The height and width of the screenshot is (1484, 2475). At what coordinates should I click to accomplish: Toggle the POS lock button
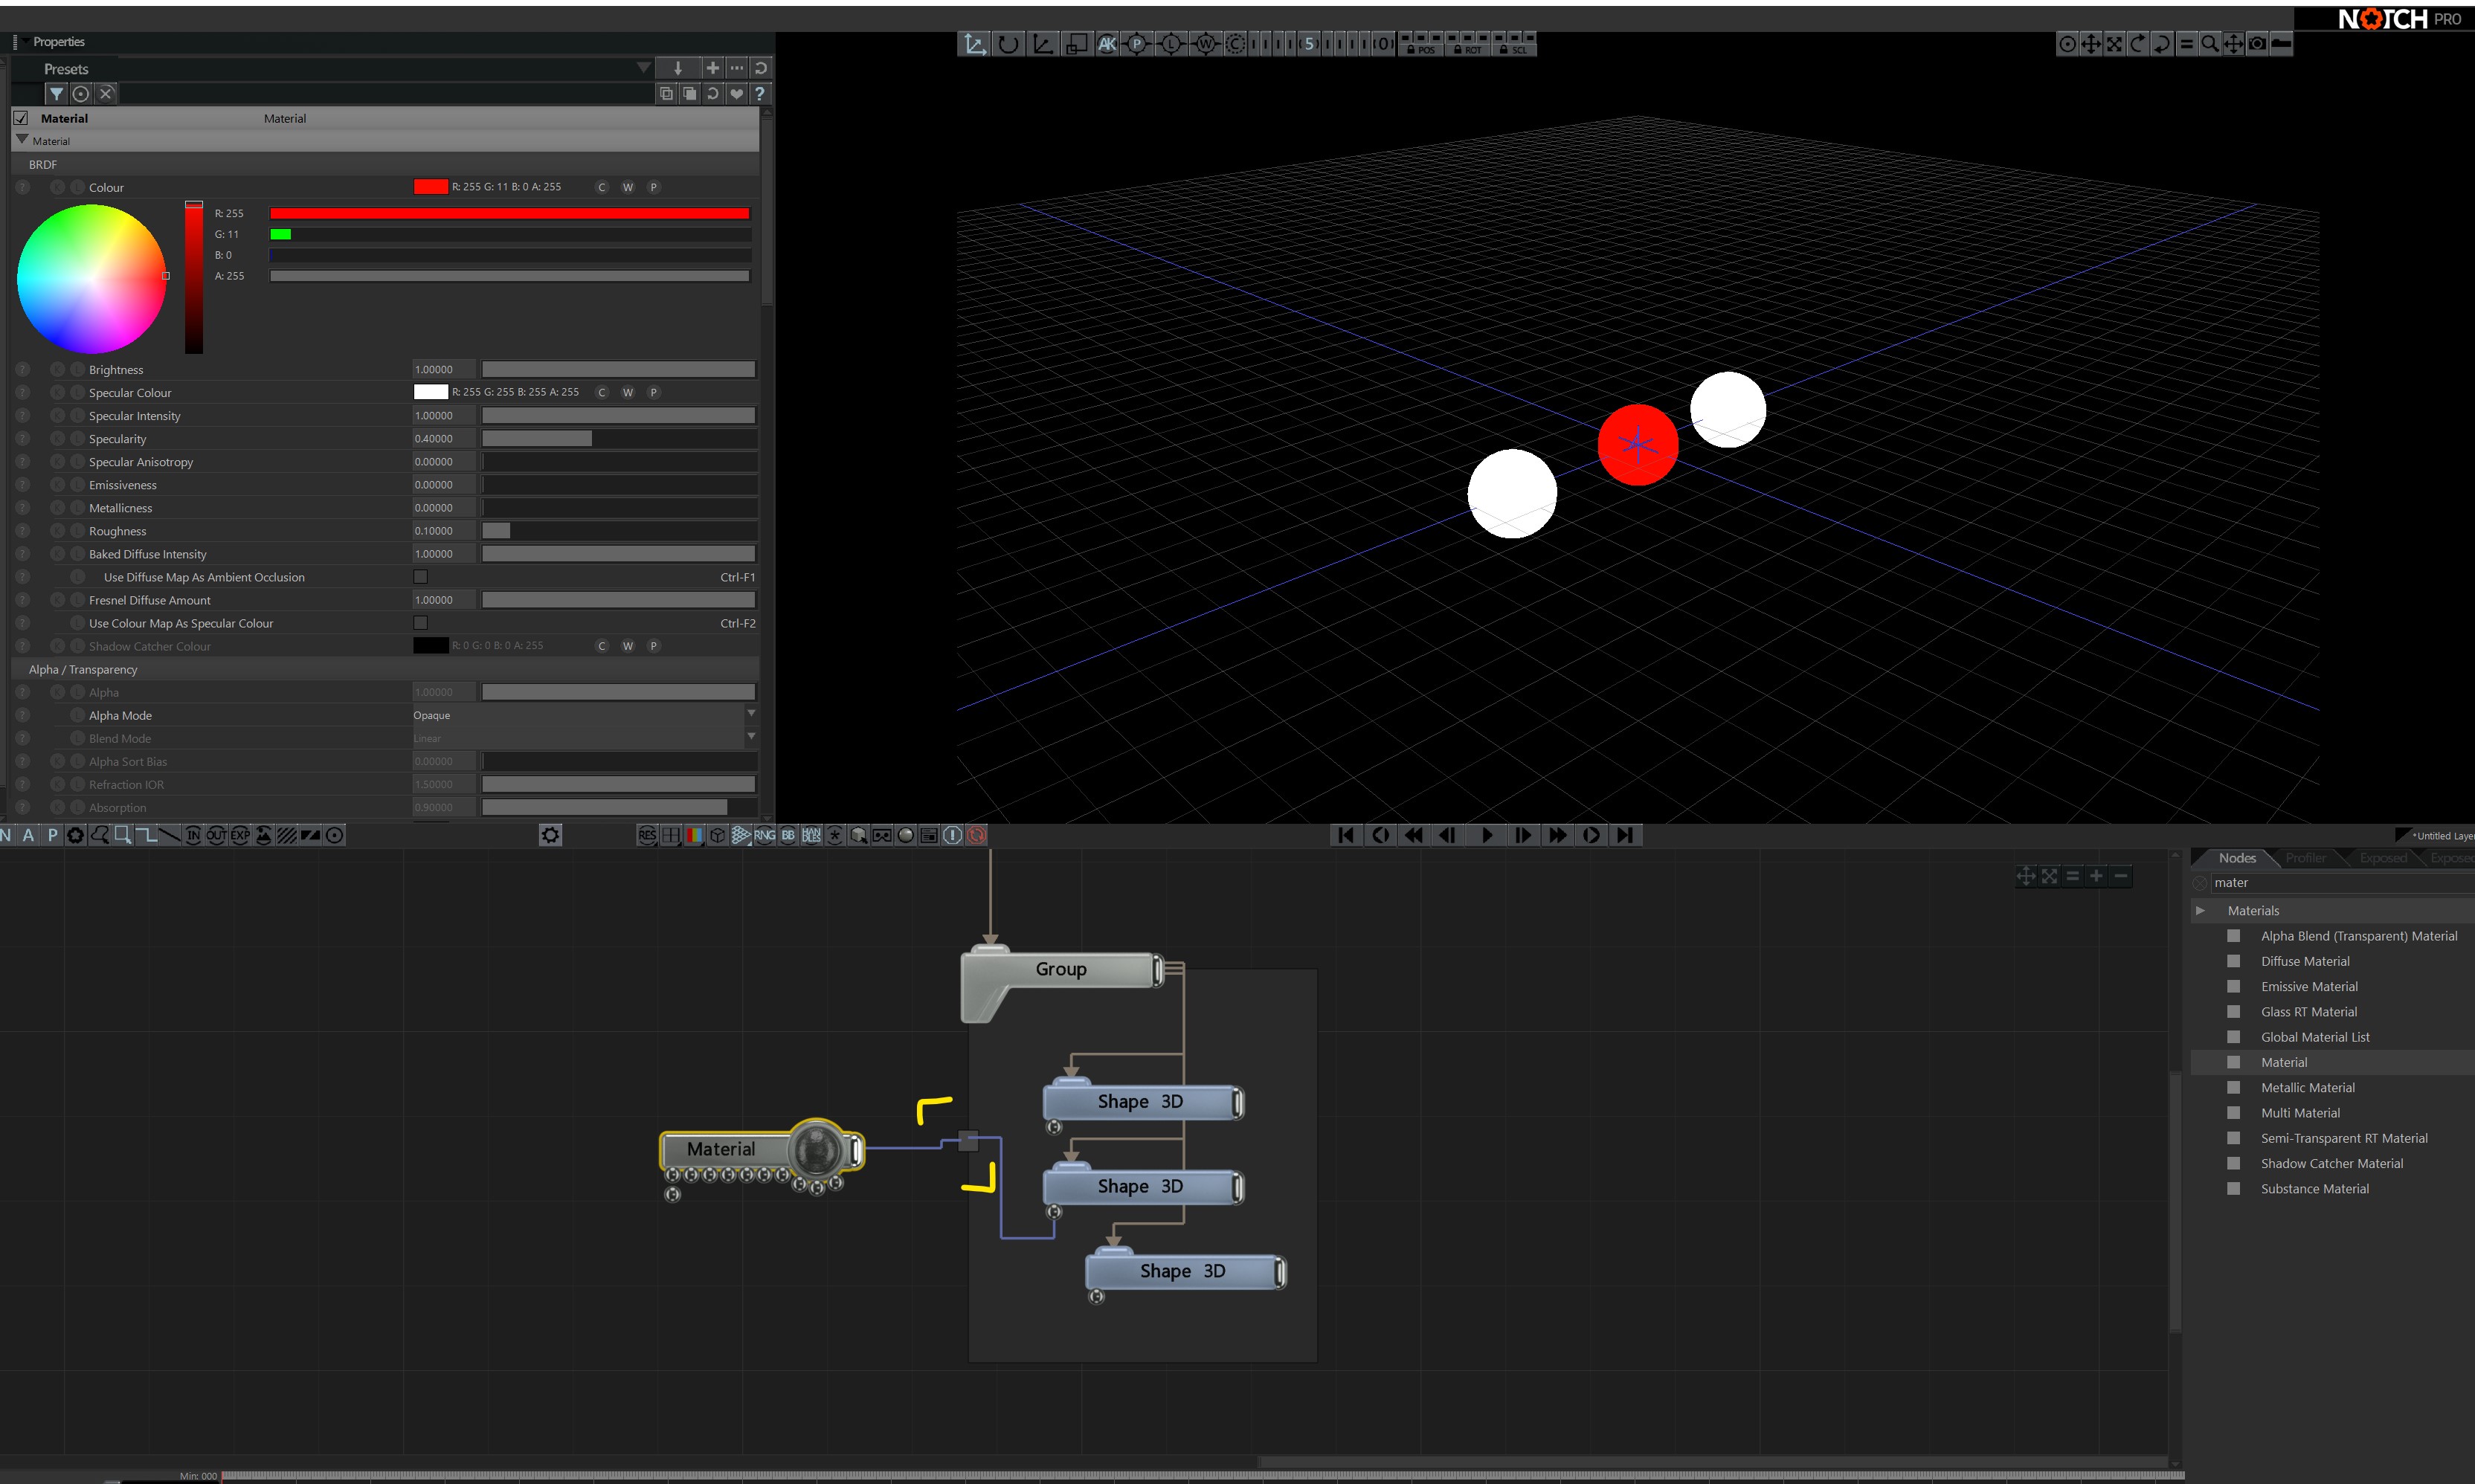[x=1421, y=49]
